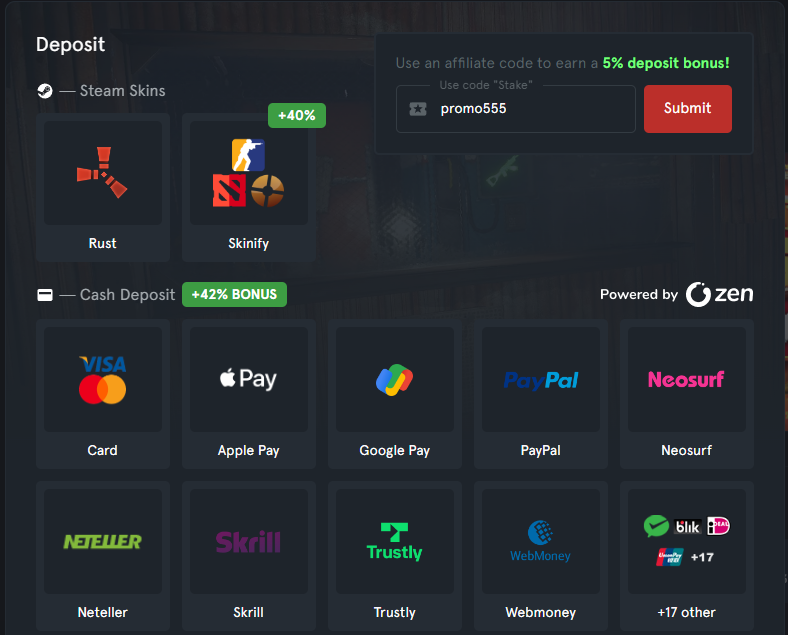The height and width of the screenshot is (635, 788).
Task: Click the ticket icon in code field
Action: pyautogui.click(x=418, y=109)
